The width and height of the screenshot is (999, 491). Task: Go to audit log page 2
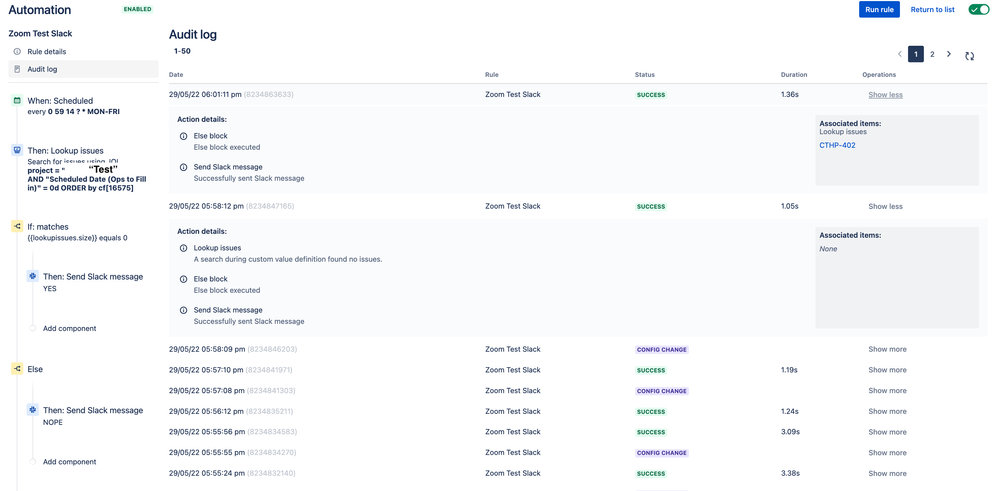(x=932, y=55)
